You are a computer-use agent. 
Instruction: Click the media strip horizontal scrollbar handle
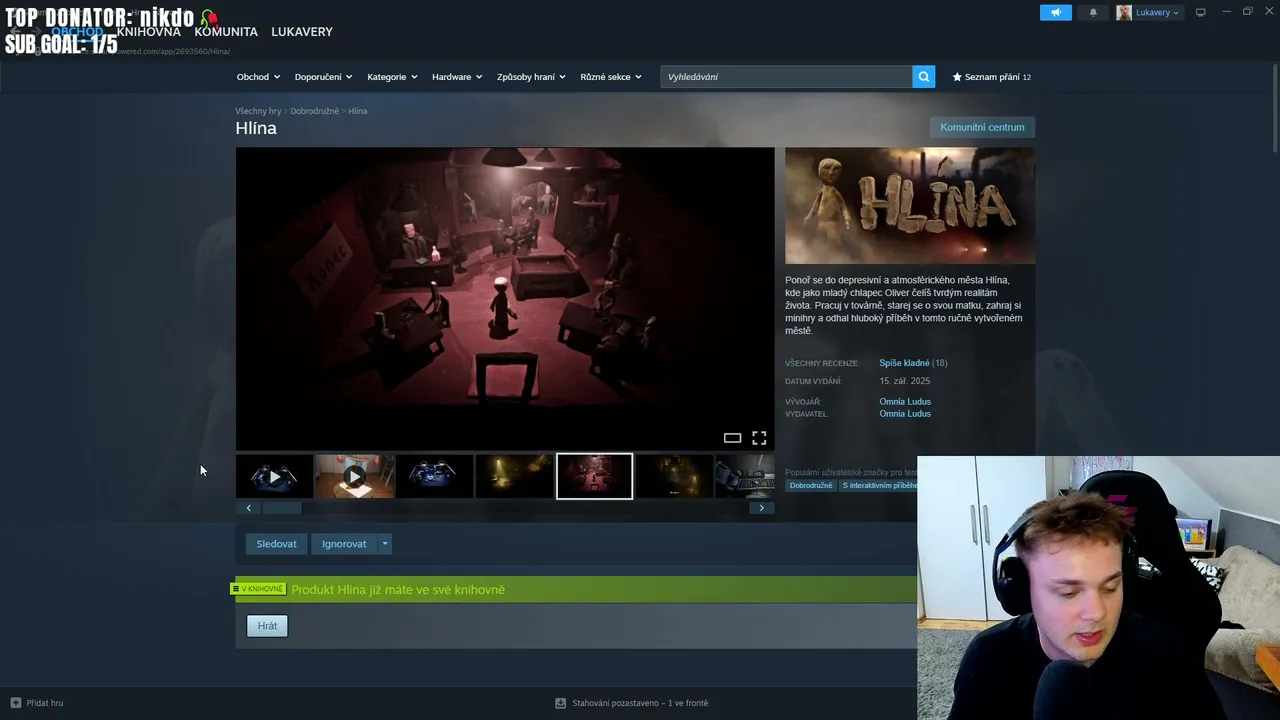[282, 508]
